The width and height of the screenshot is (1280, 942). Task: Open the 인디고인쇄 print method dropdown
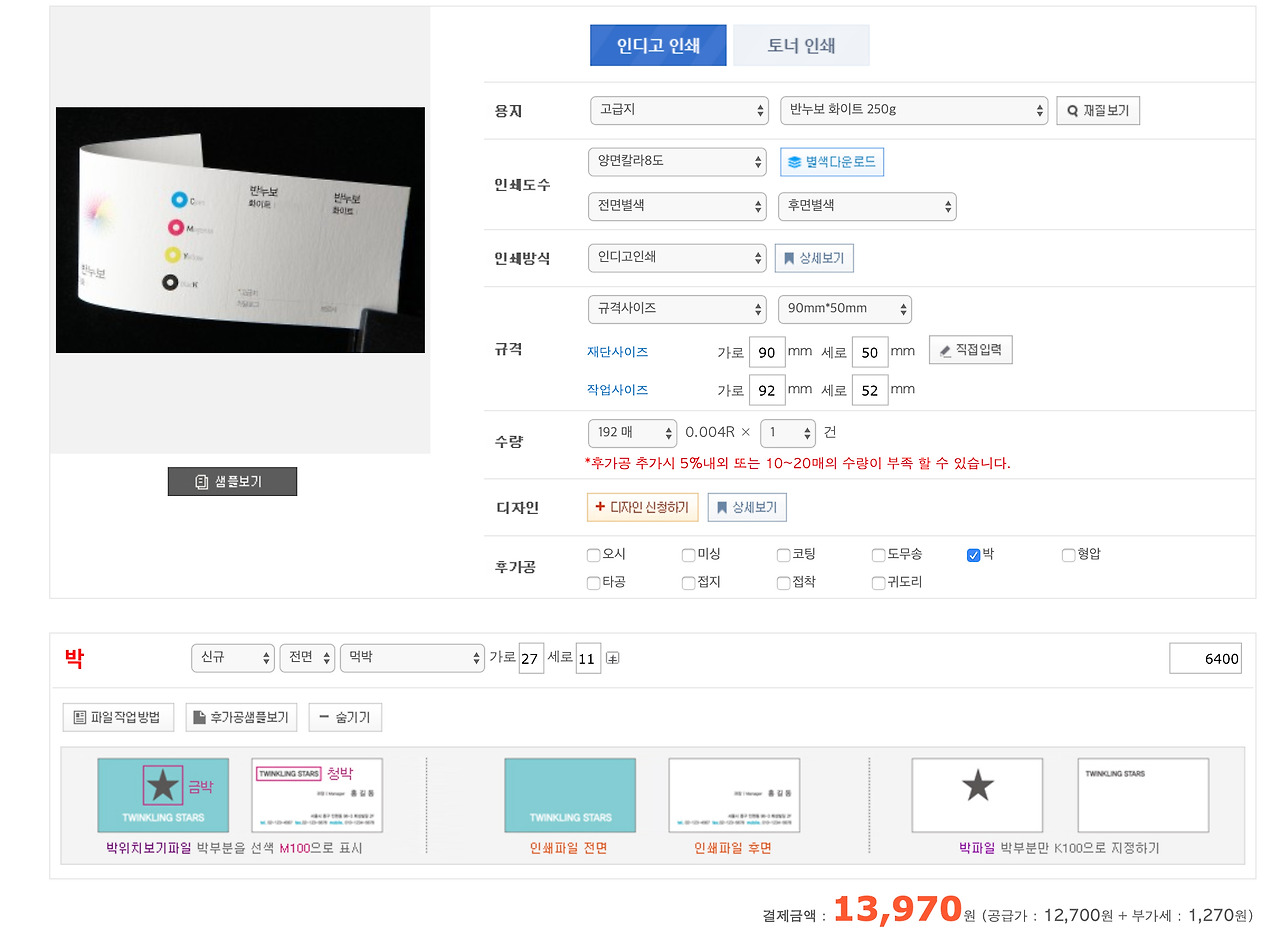coord(678,258)
